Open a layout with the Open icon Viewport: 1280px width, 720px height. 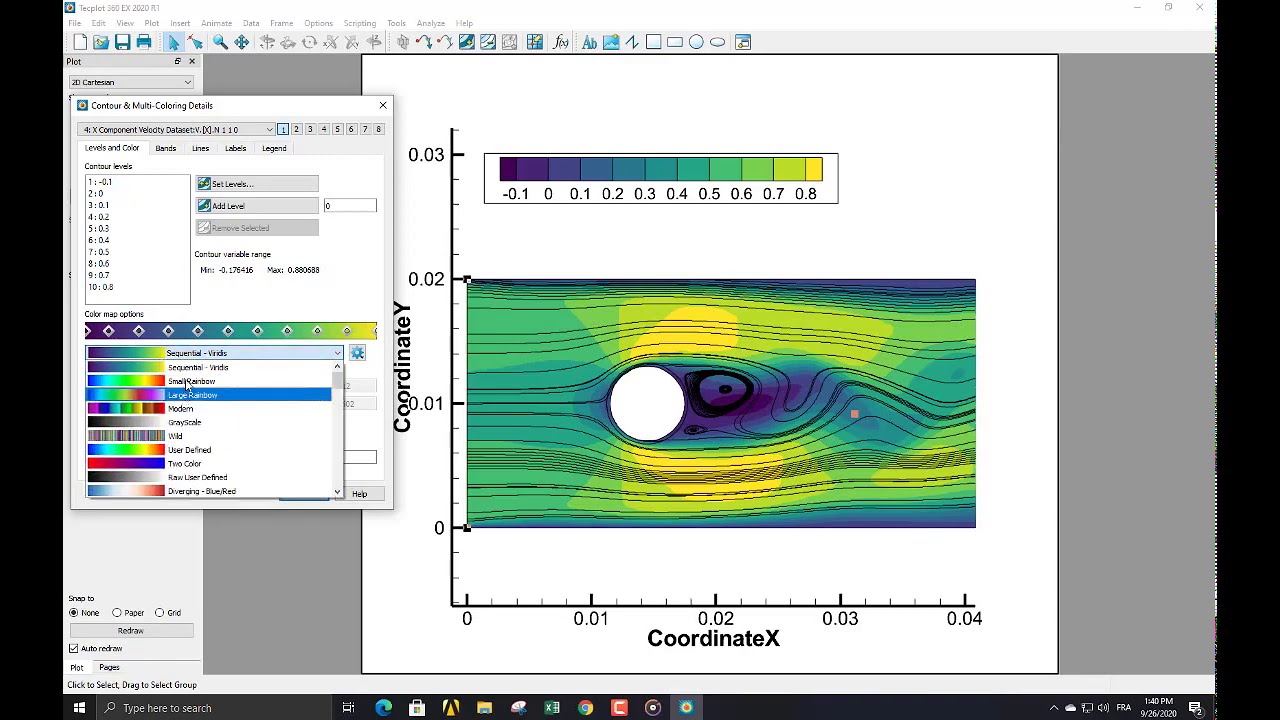pos(101,42)
